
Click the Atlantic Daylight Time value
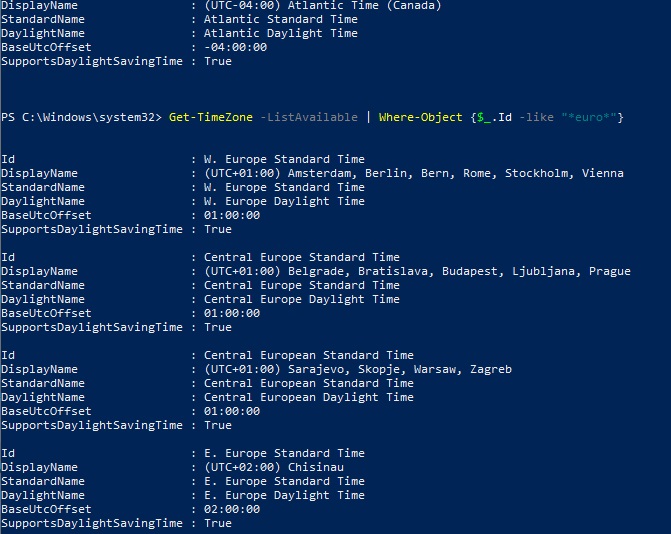pyautogui.click(x=280, y=33)
